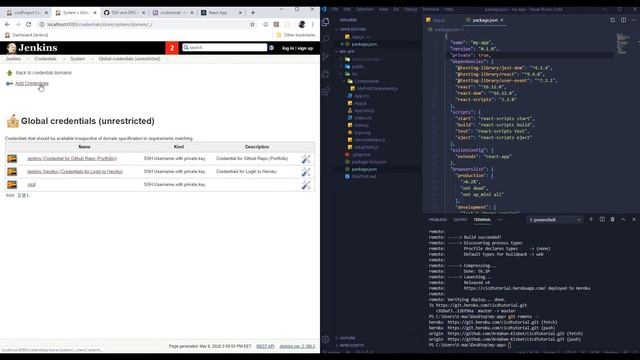Click the credential icon in the Github Repo row
The height and width of the screenshot is (360, 640).
12,159
